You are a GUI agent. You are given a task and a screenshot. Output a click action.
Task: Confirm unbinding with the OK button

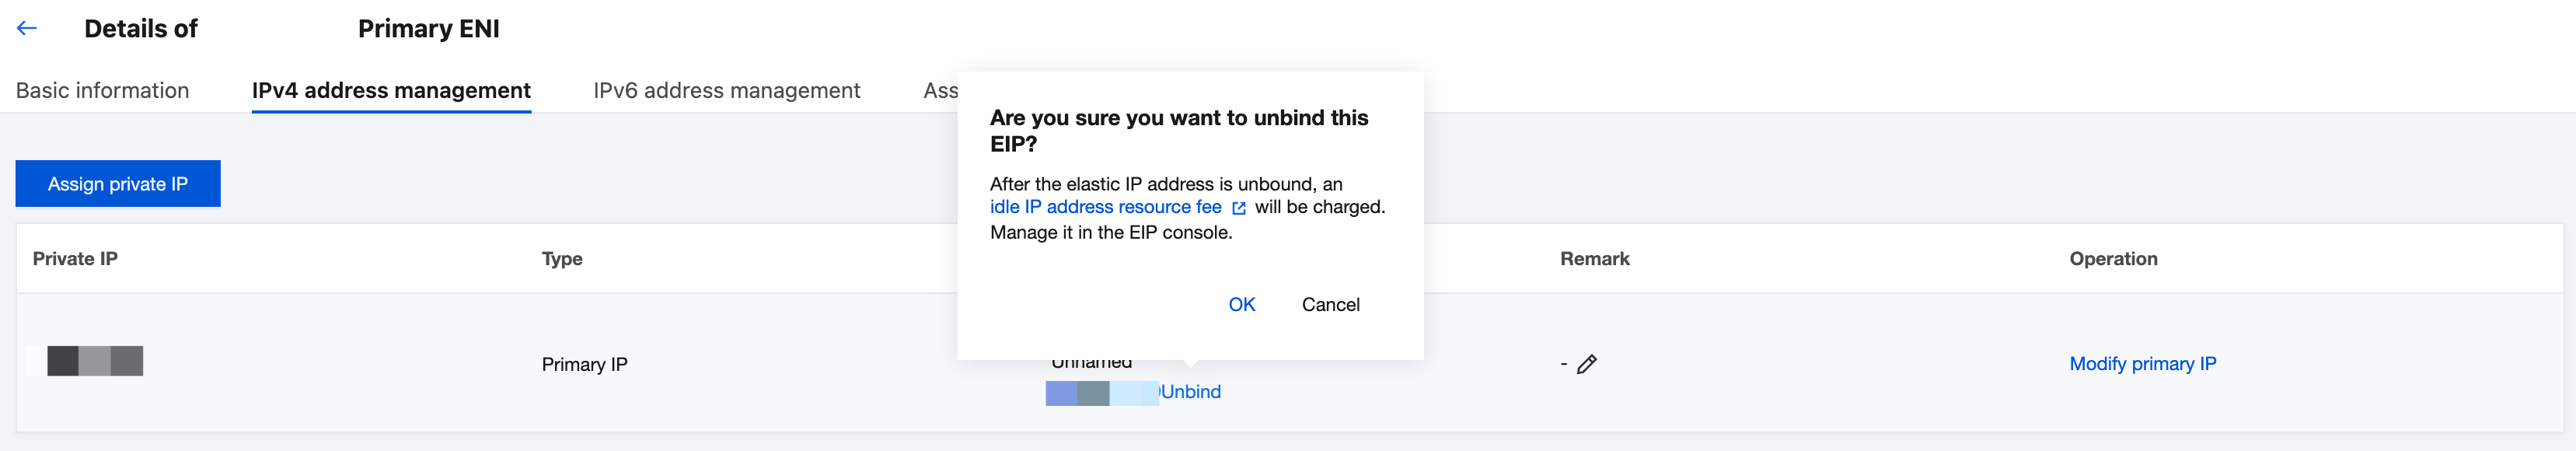click(x=1241, y=305)
